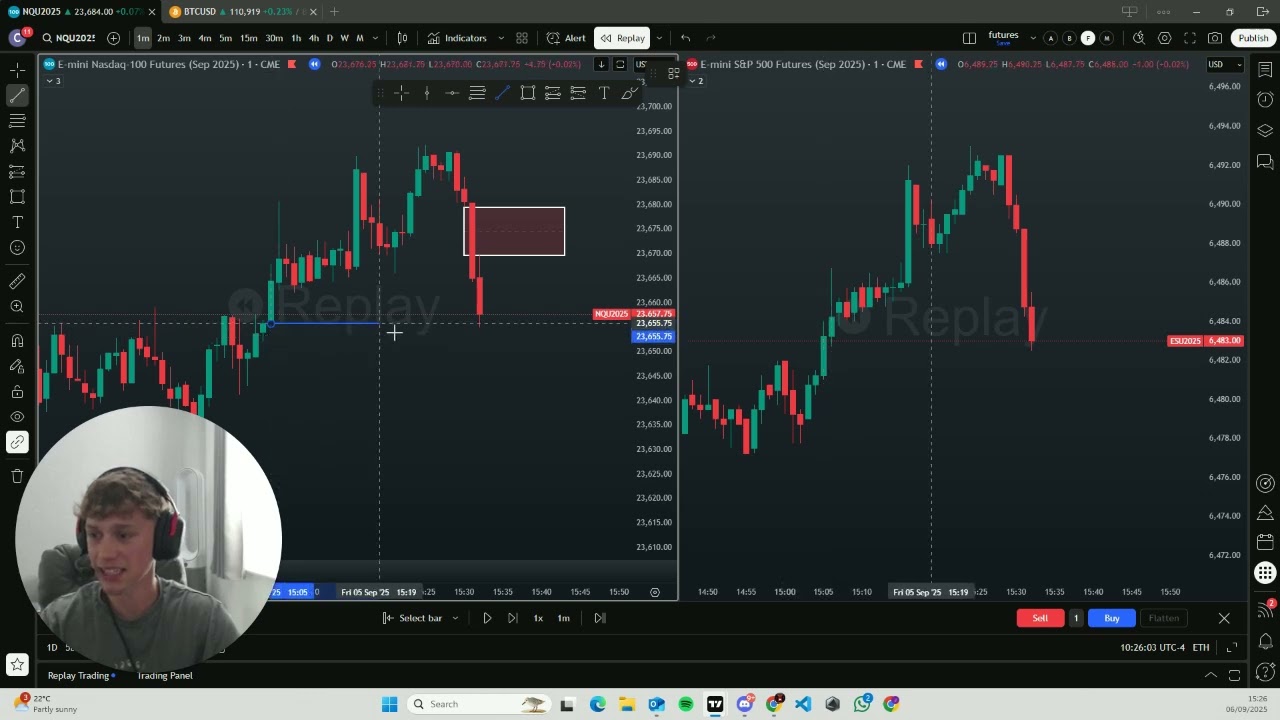Open the favorites star at bottom left
Viewport: 1280px width, 720px height.
click(x=17, y=663)
